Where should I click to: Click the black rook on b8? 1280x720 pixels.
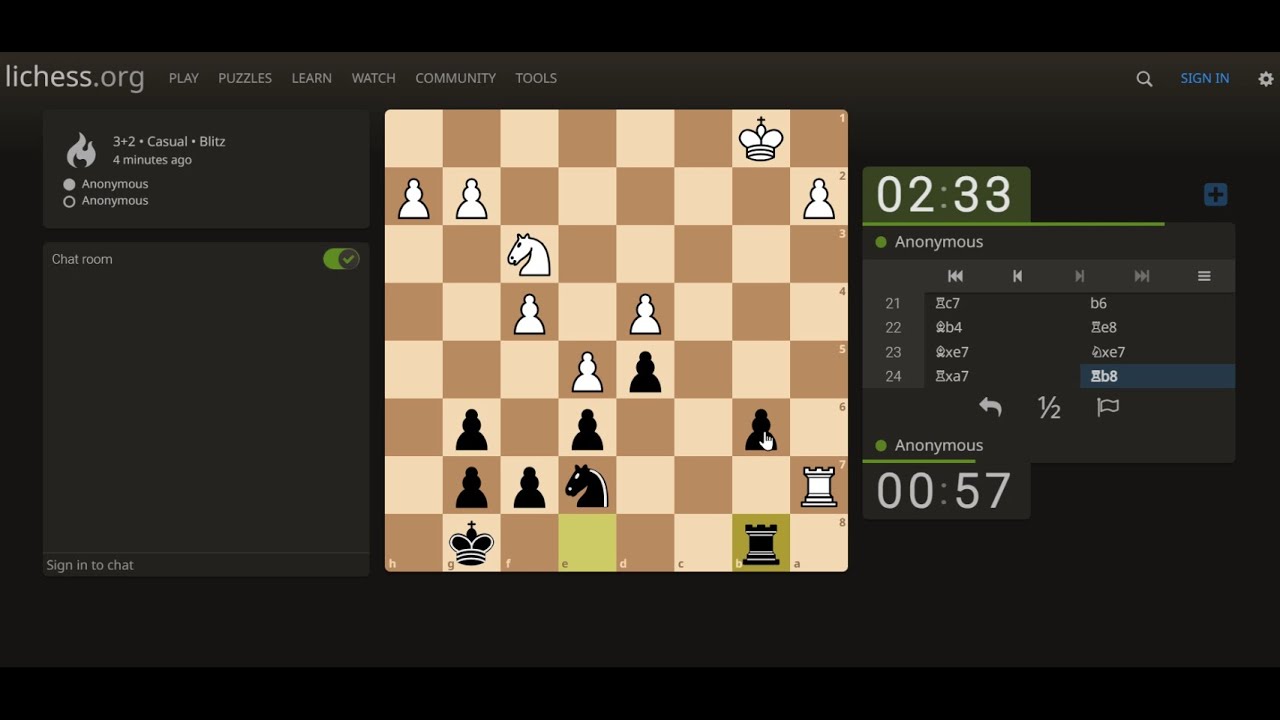point(761,544)
